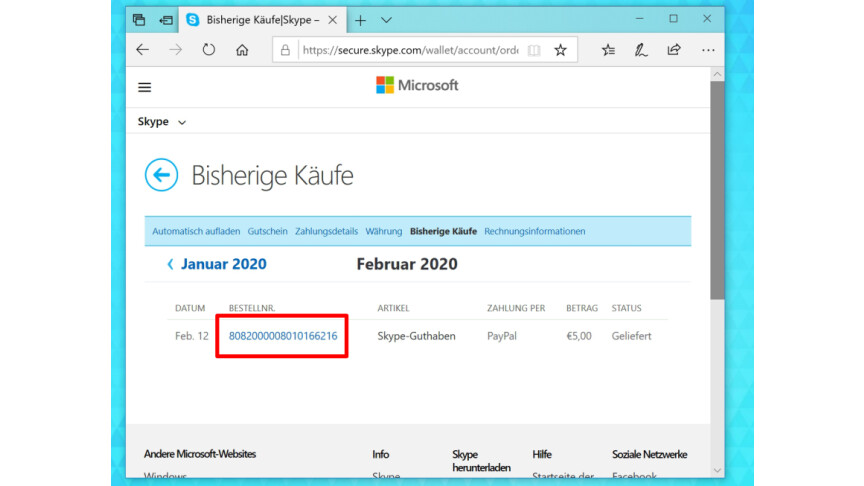Select the Währung tab
The width and height of the screenshot is (864, 486).
(x=384, y=231)
